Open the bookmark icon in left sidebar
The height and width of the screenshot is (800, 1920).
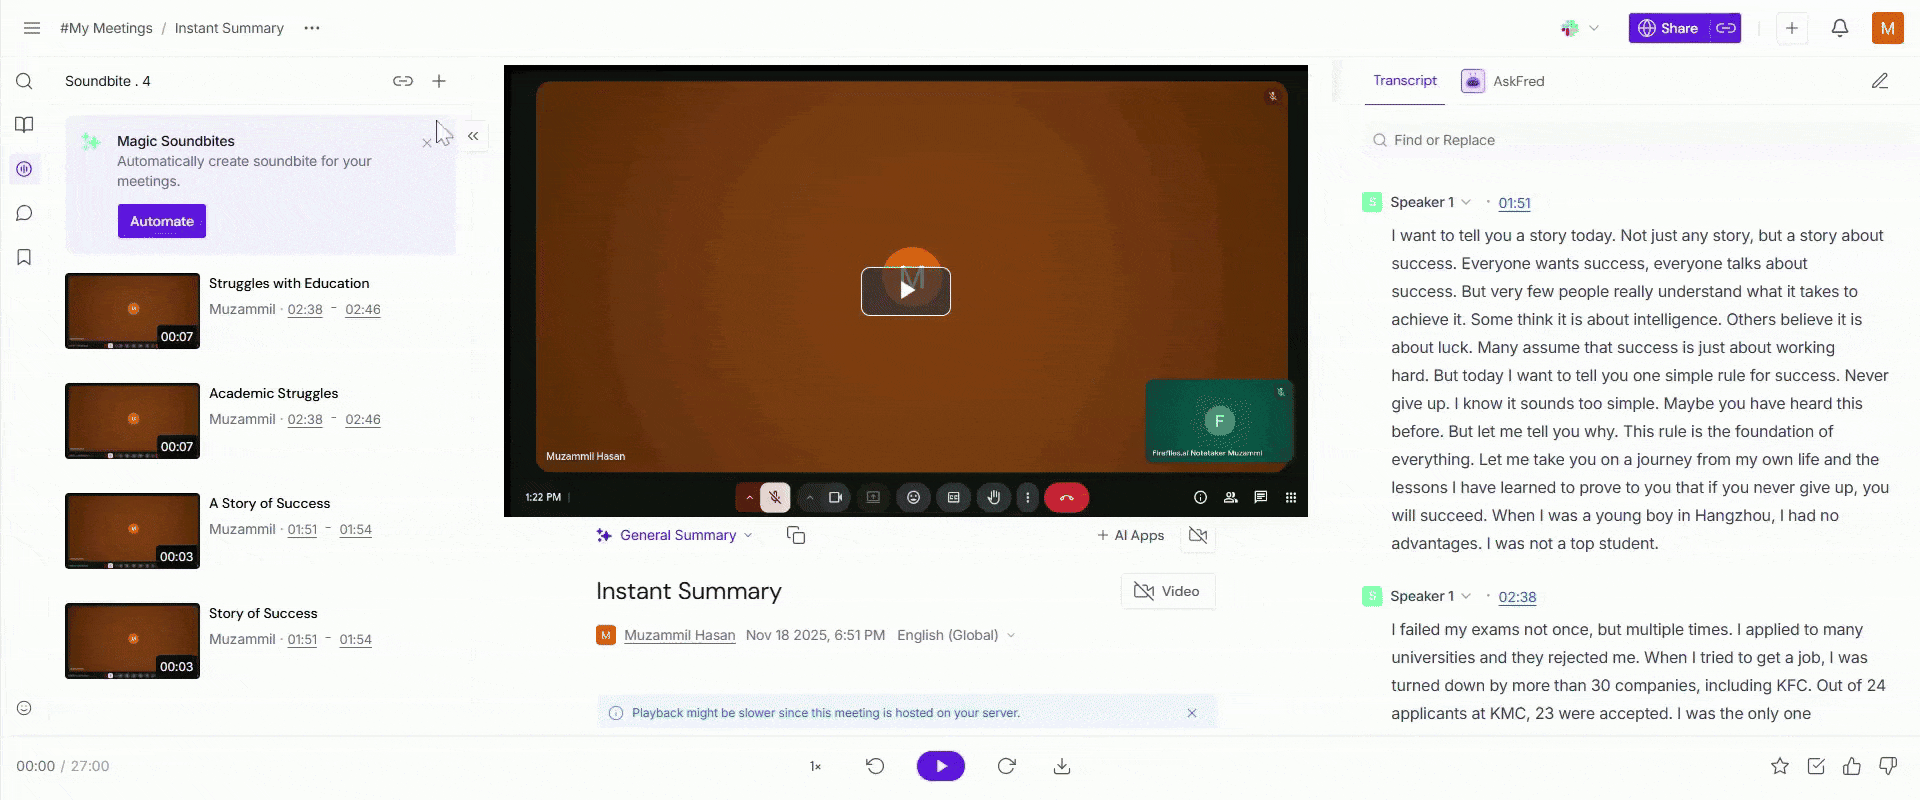[25, 257]
